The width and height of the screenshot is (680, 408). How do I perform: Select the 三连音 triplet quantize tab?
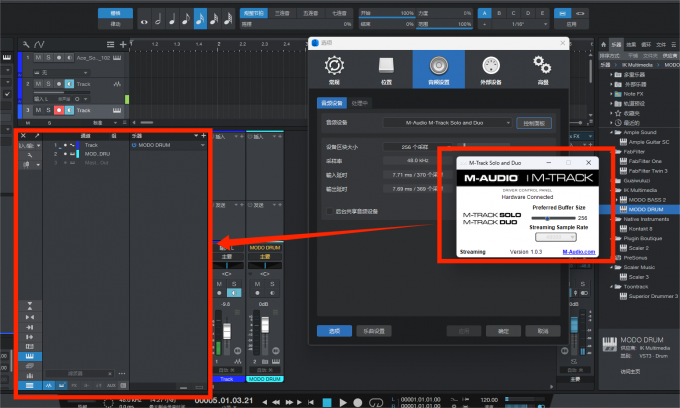282,13
